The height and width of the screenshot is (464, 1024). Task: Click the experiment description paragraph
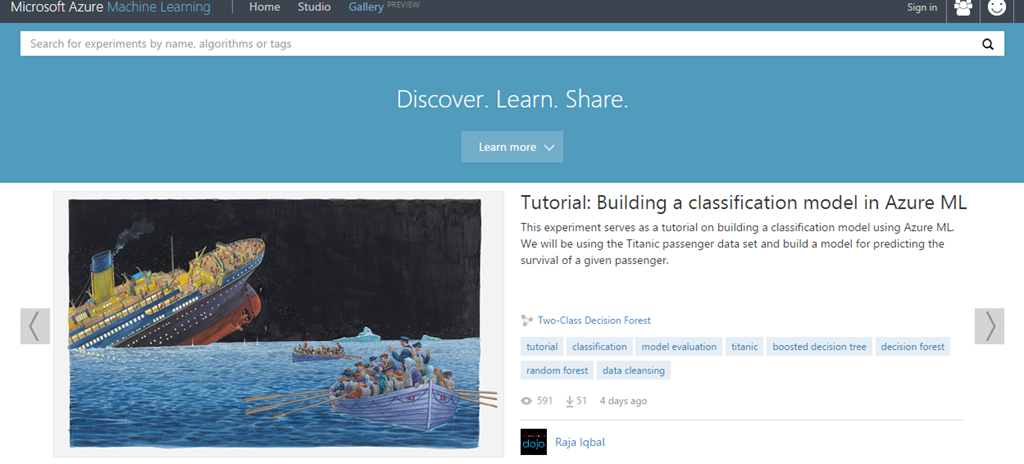(738, 244)
